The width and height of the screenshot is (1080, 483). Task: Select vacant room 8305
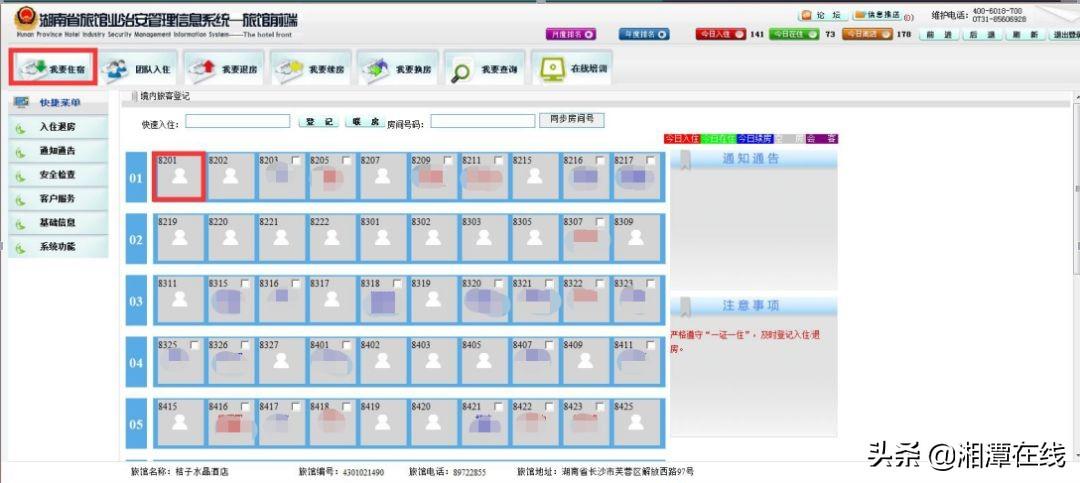click(534, 238)
